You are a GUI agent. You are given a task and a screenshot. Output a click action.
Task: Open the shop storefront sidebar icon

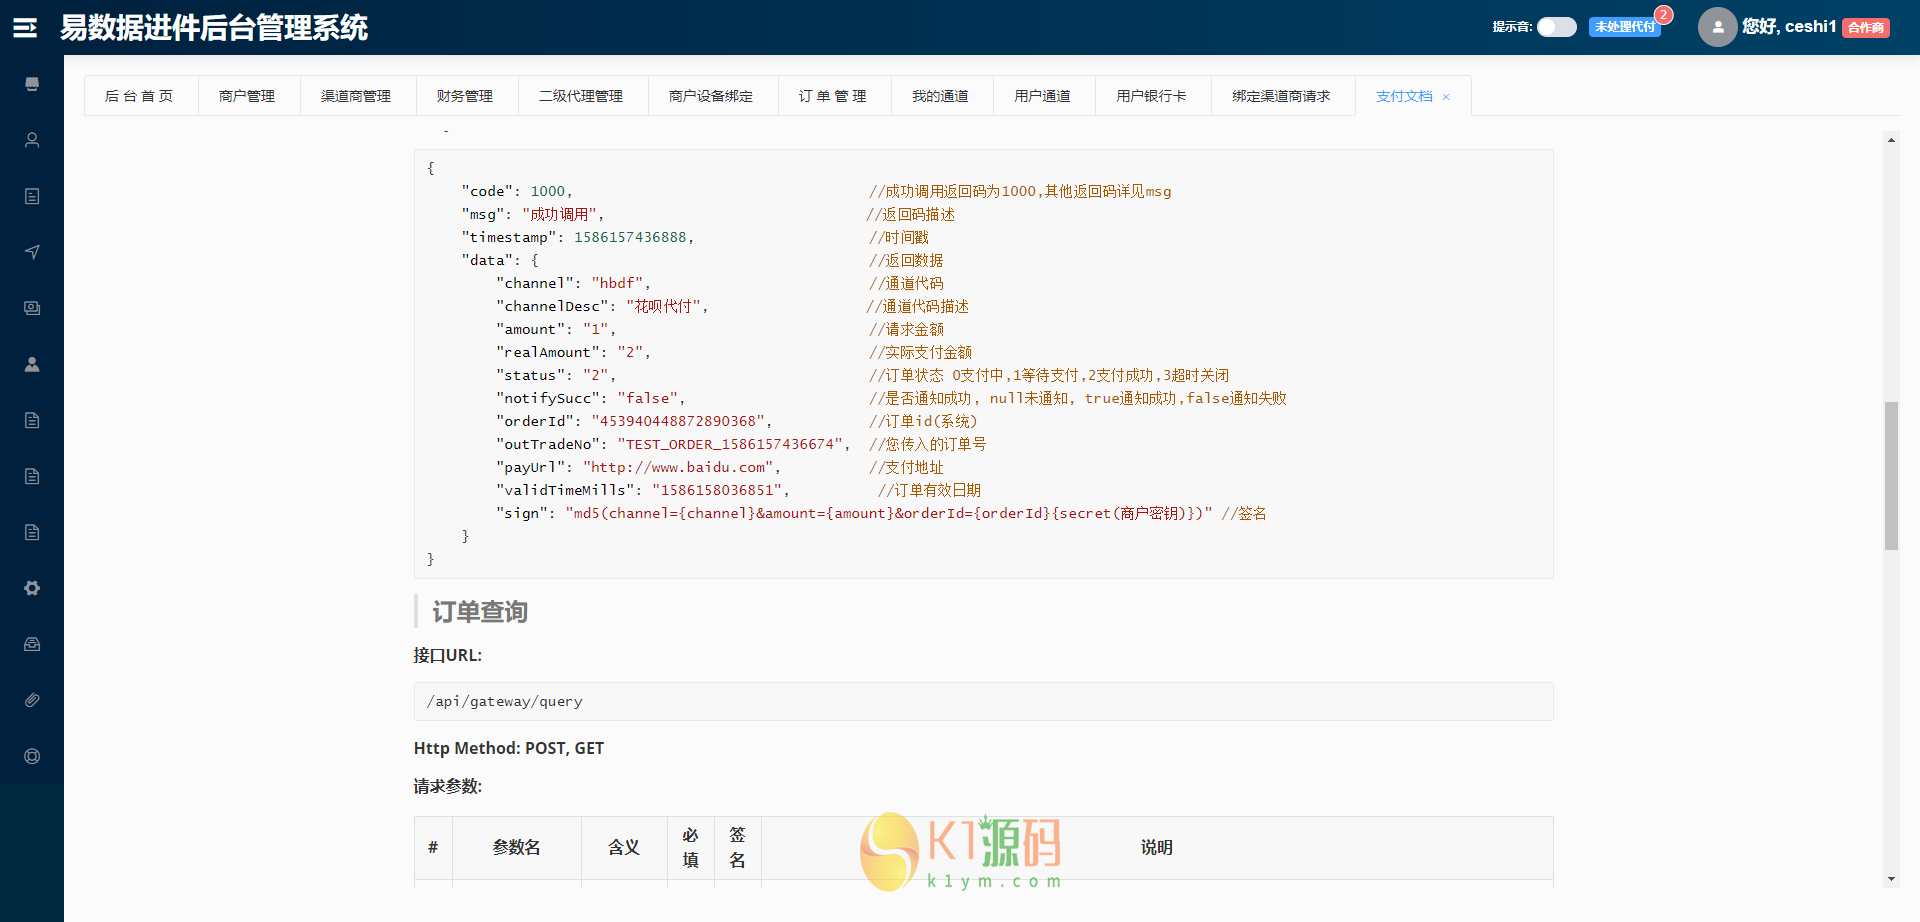[32, 84]
